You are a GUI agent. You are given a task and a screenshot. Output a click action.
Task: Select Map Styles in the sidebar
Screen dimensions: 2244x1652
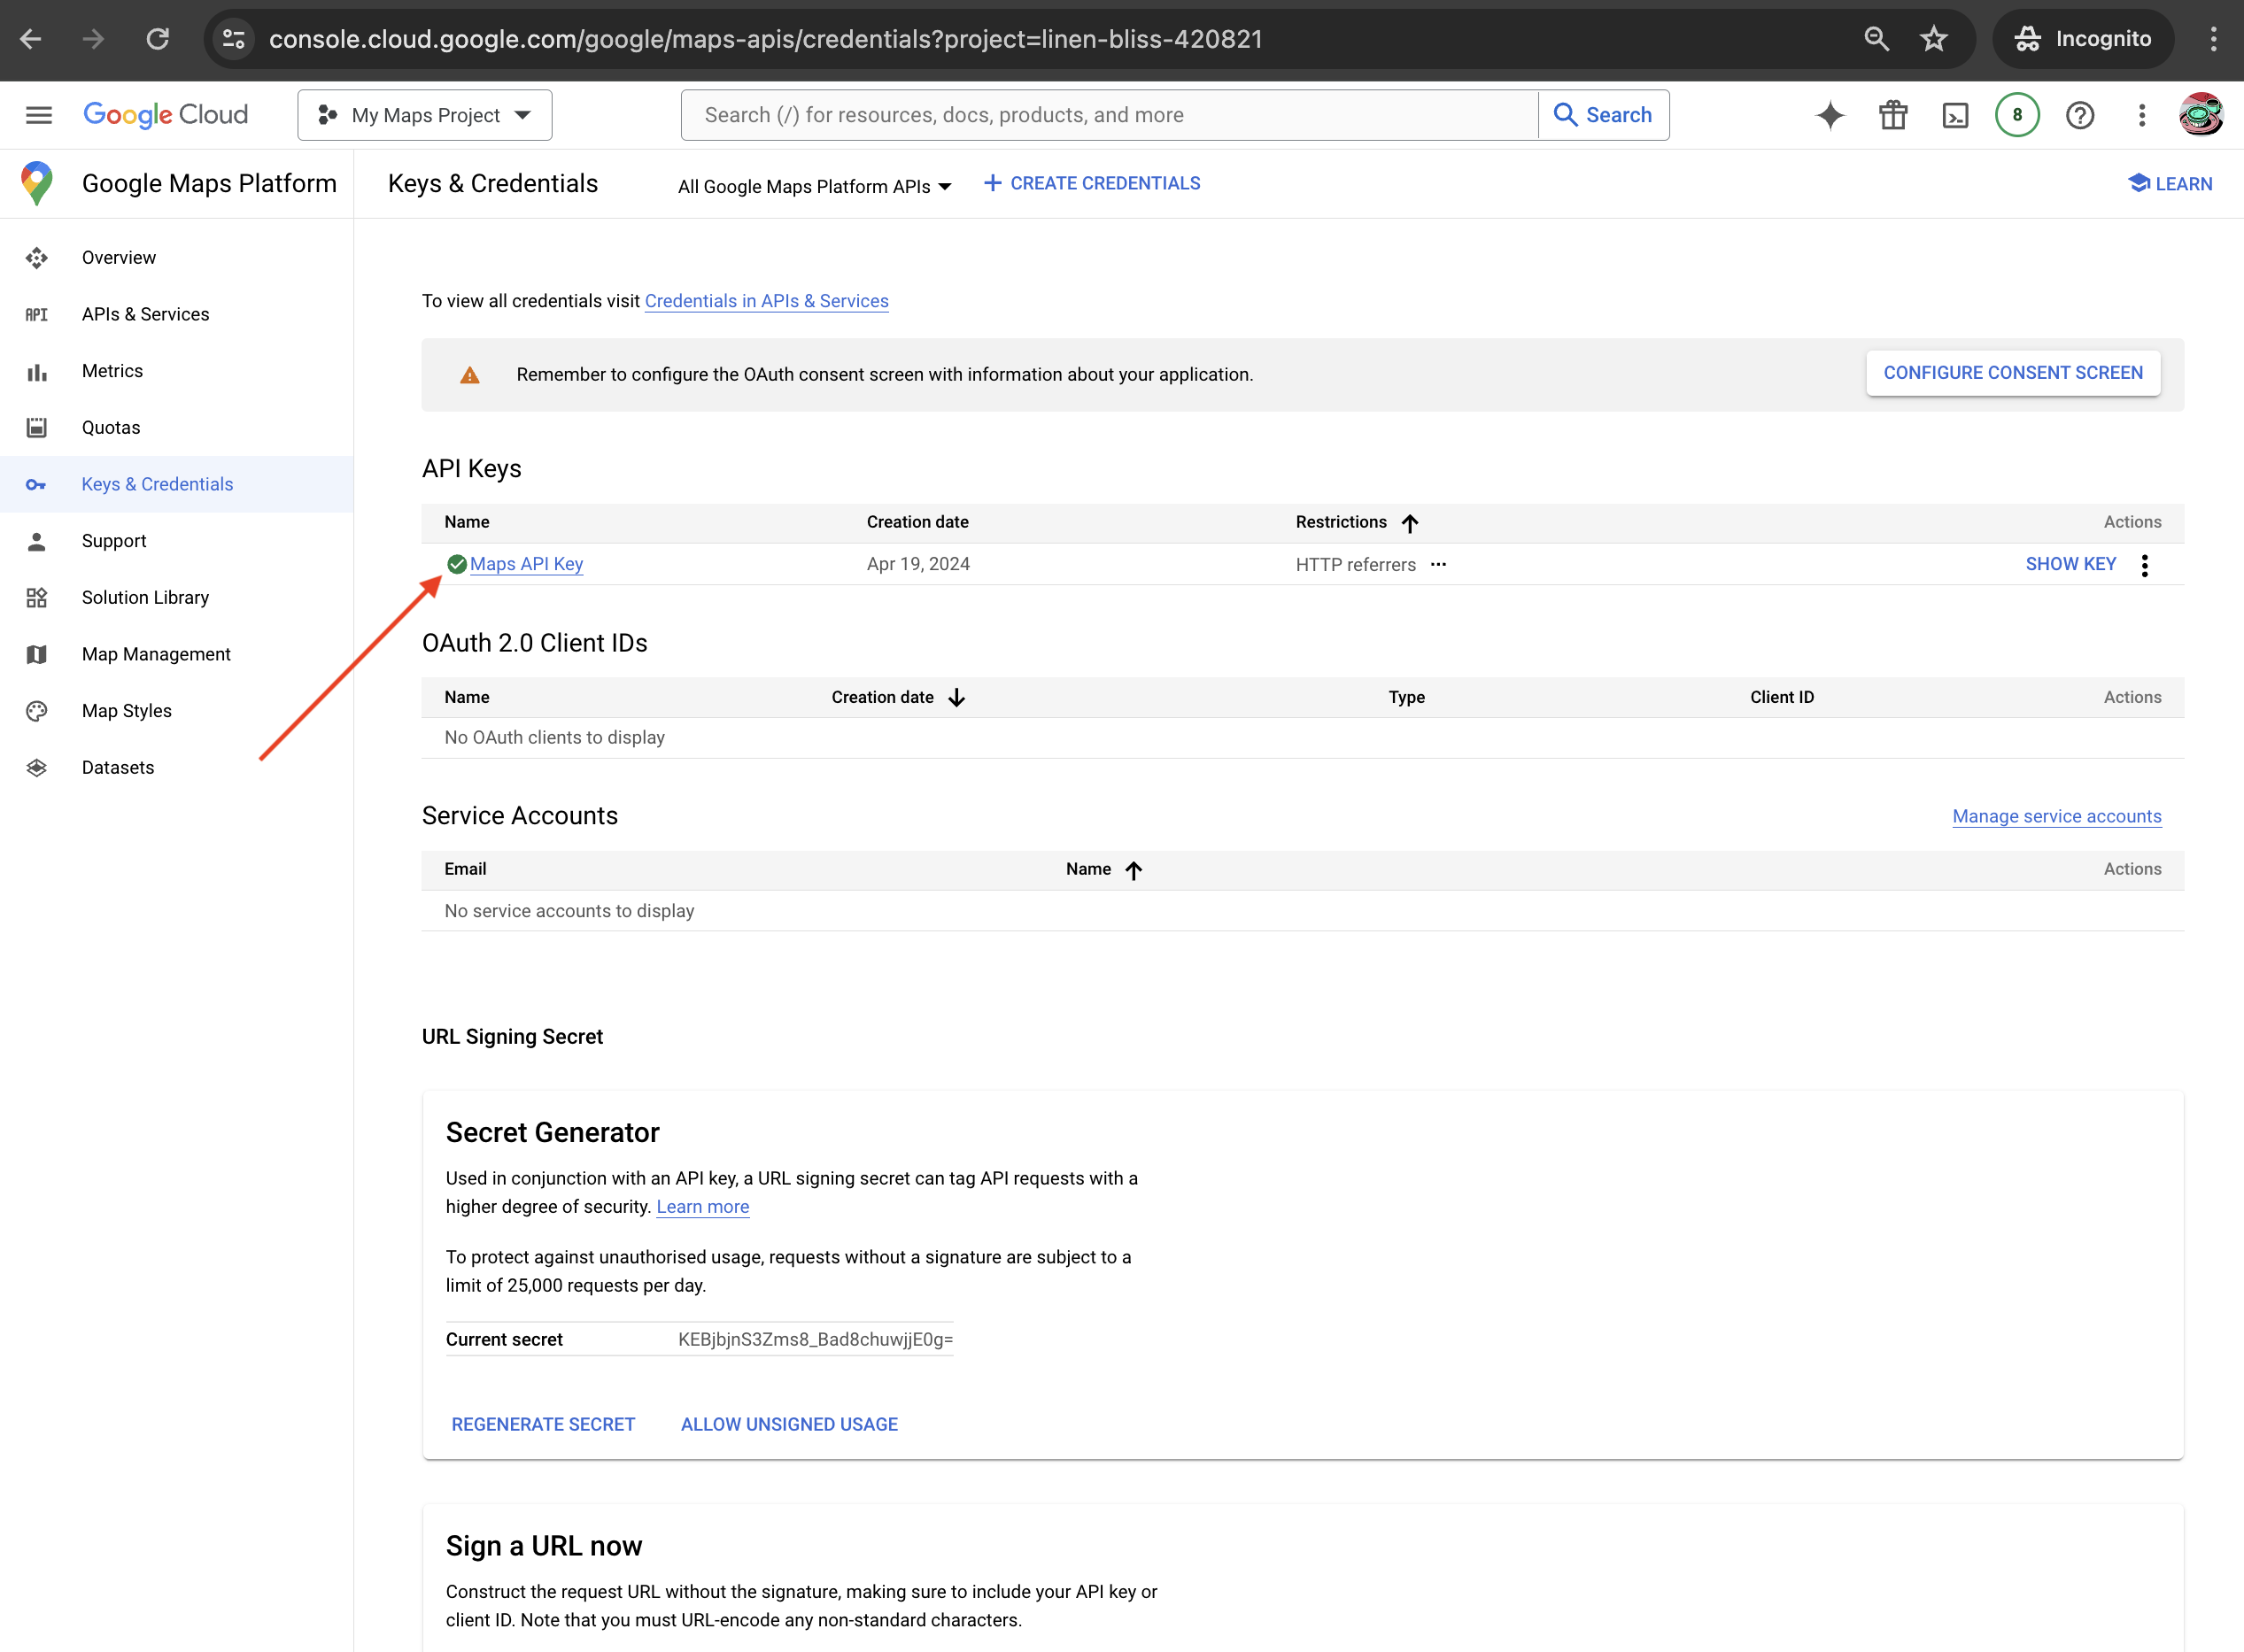click(127, 710)
